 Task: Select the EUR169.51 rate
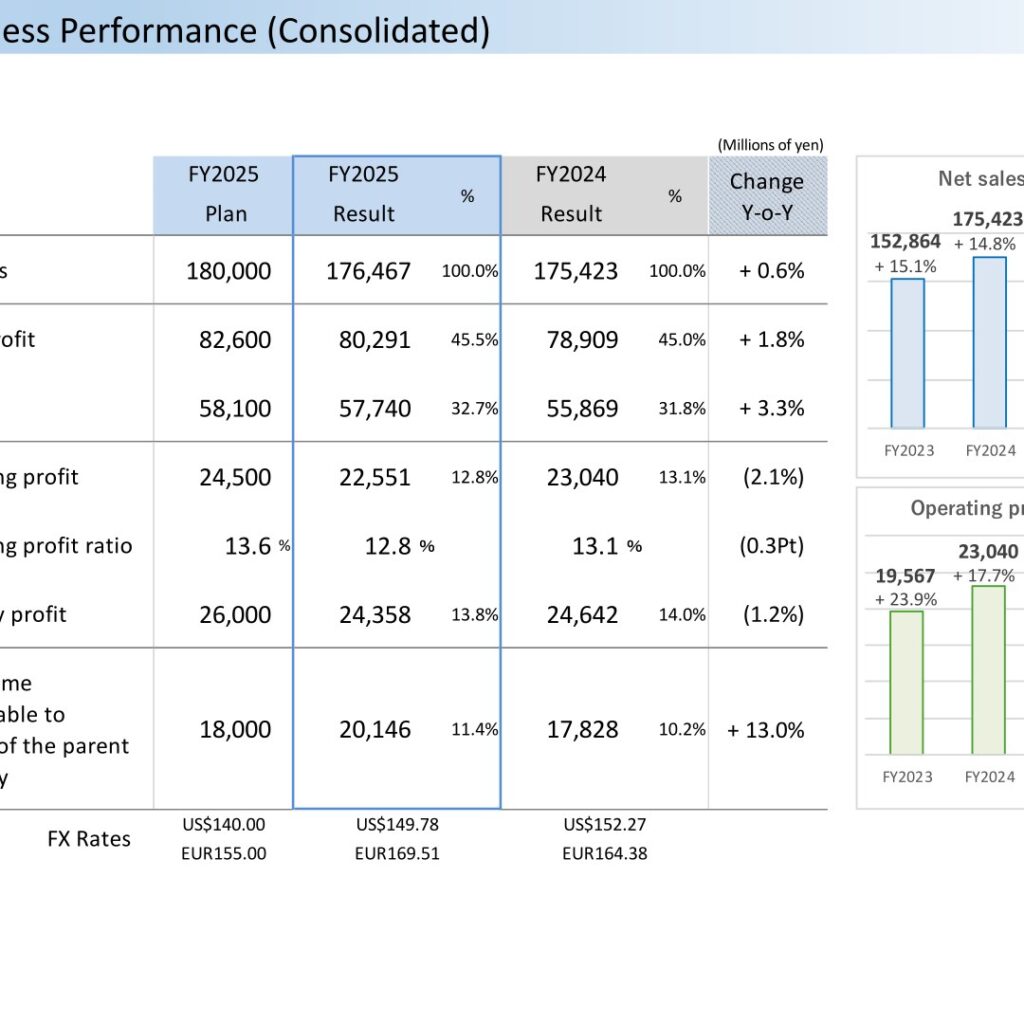tap(397, 854)
